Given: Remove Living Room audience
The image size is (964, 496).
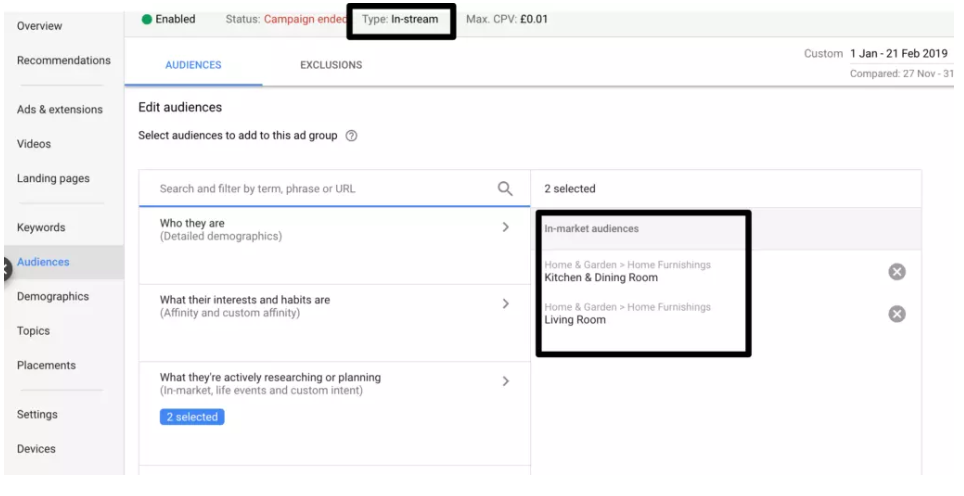Looking at the screenshot, I should coord(897,314).
